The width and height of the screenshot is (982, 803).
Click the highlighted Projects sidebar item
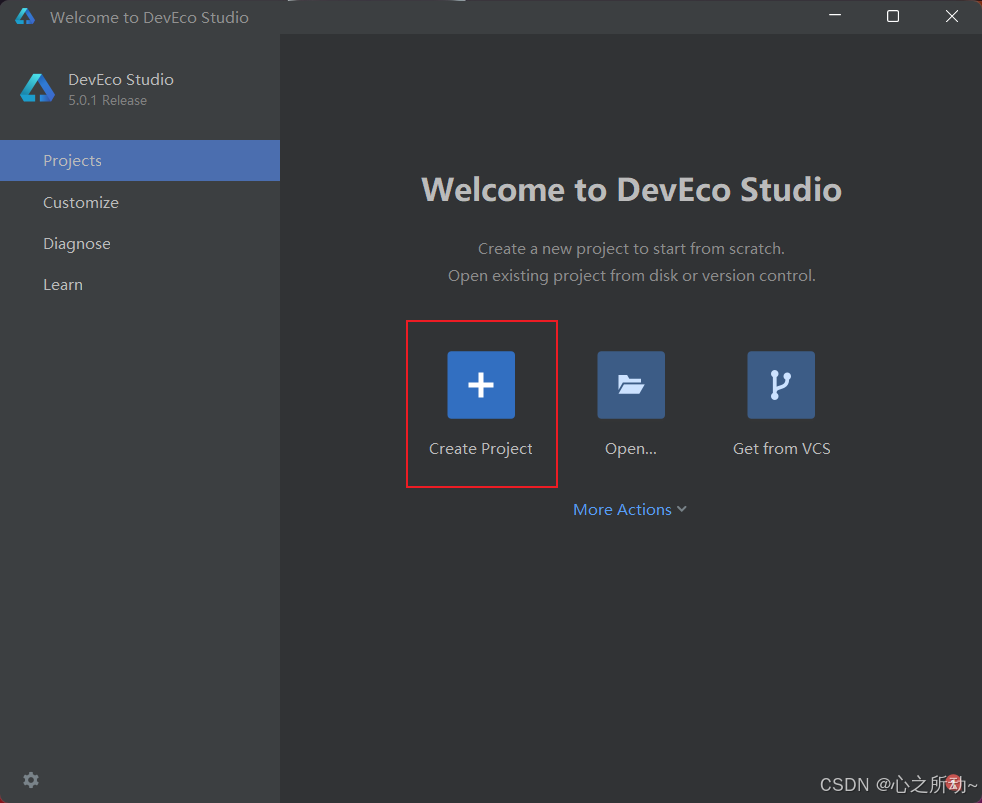[72, 160]
